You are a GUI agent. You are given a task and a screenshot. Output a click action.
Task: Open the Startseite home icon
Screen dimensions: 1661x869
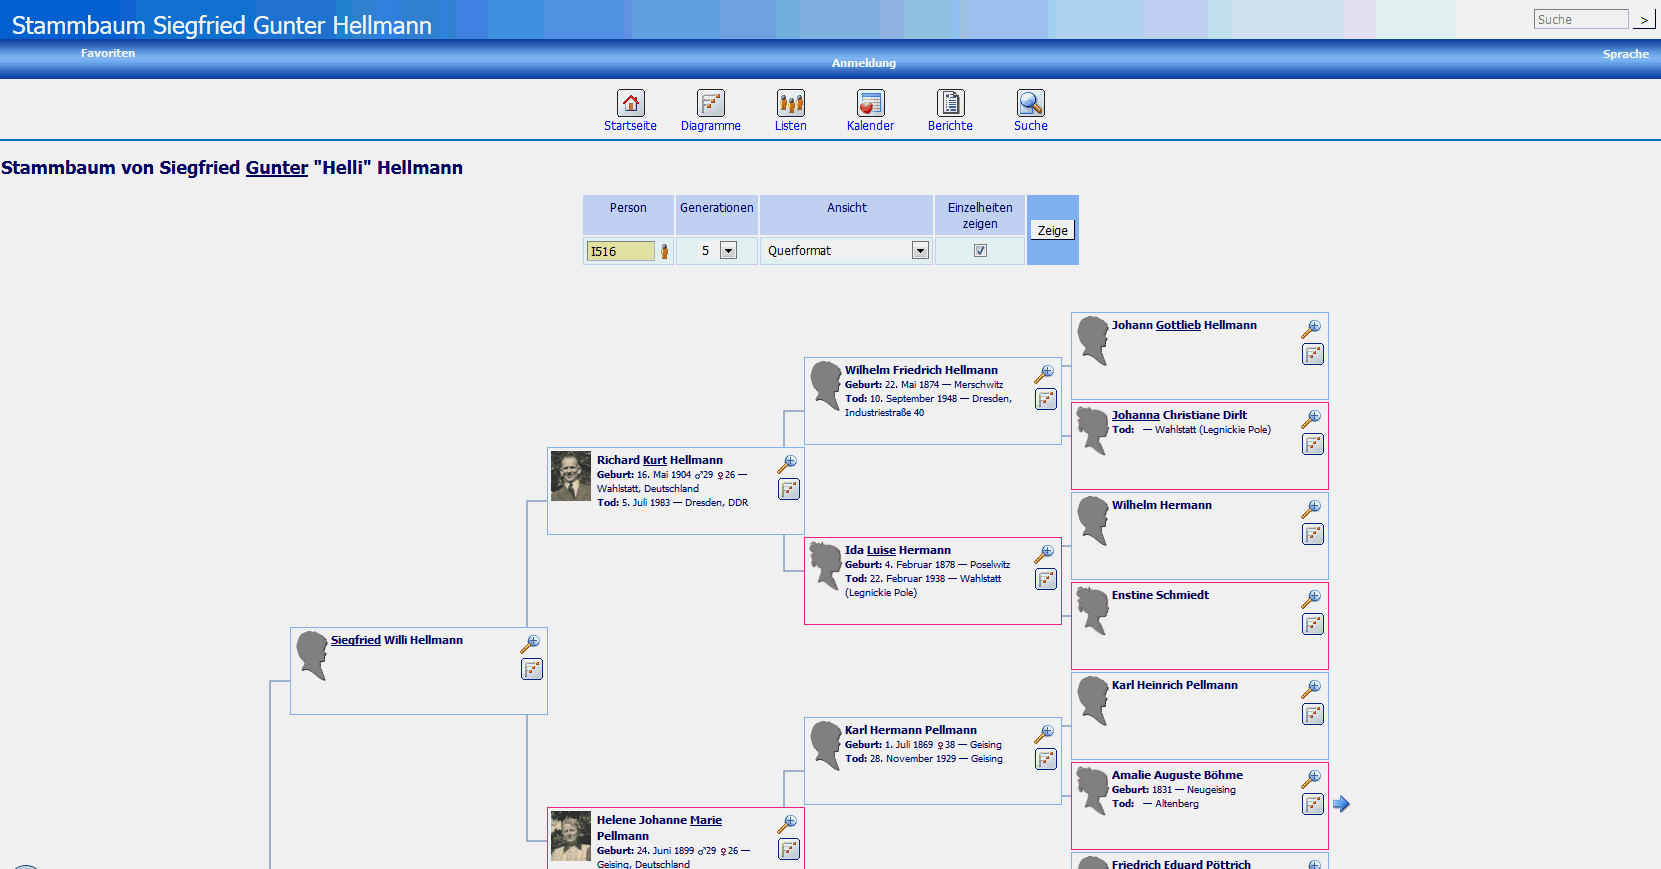[x=630, y=103]
